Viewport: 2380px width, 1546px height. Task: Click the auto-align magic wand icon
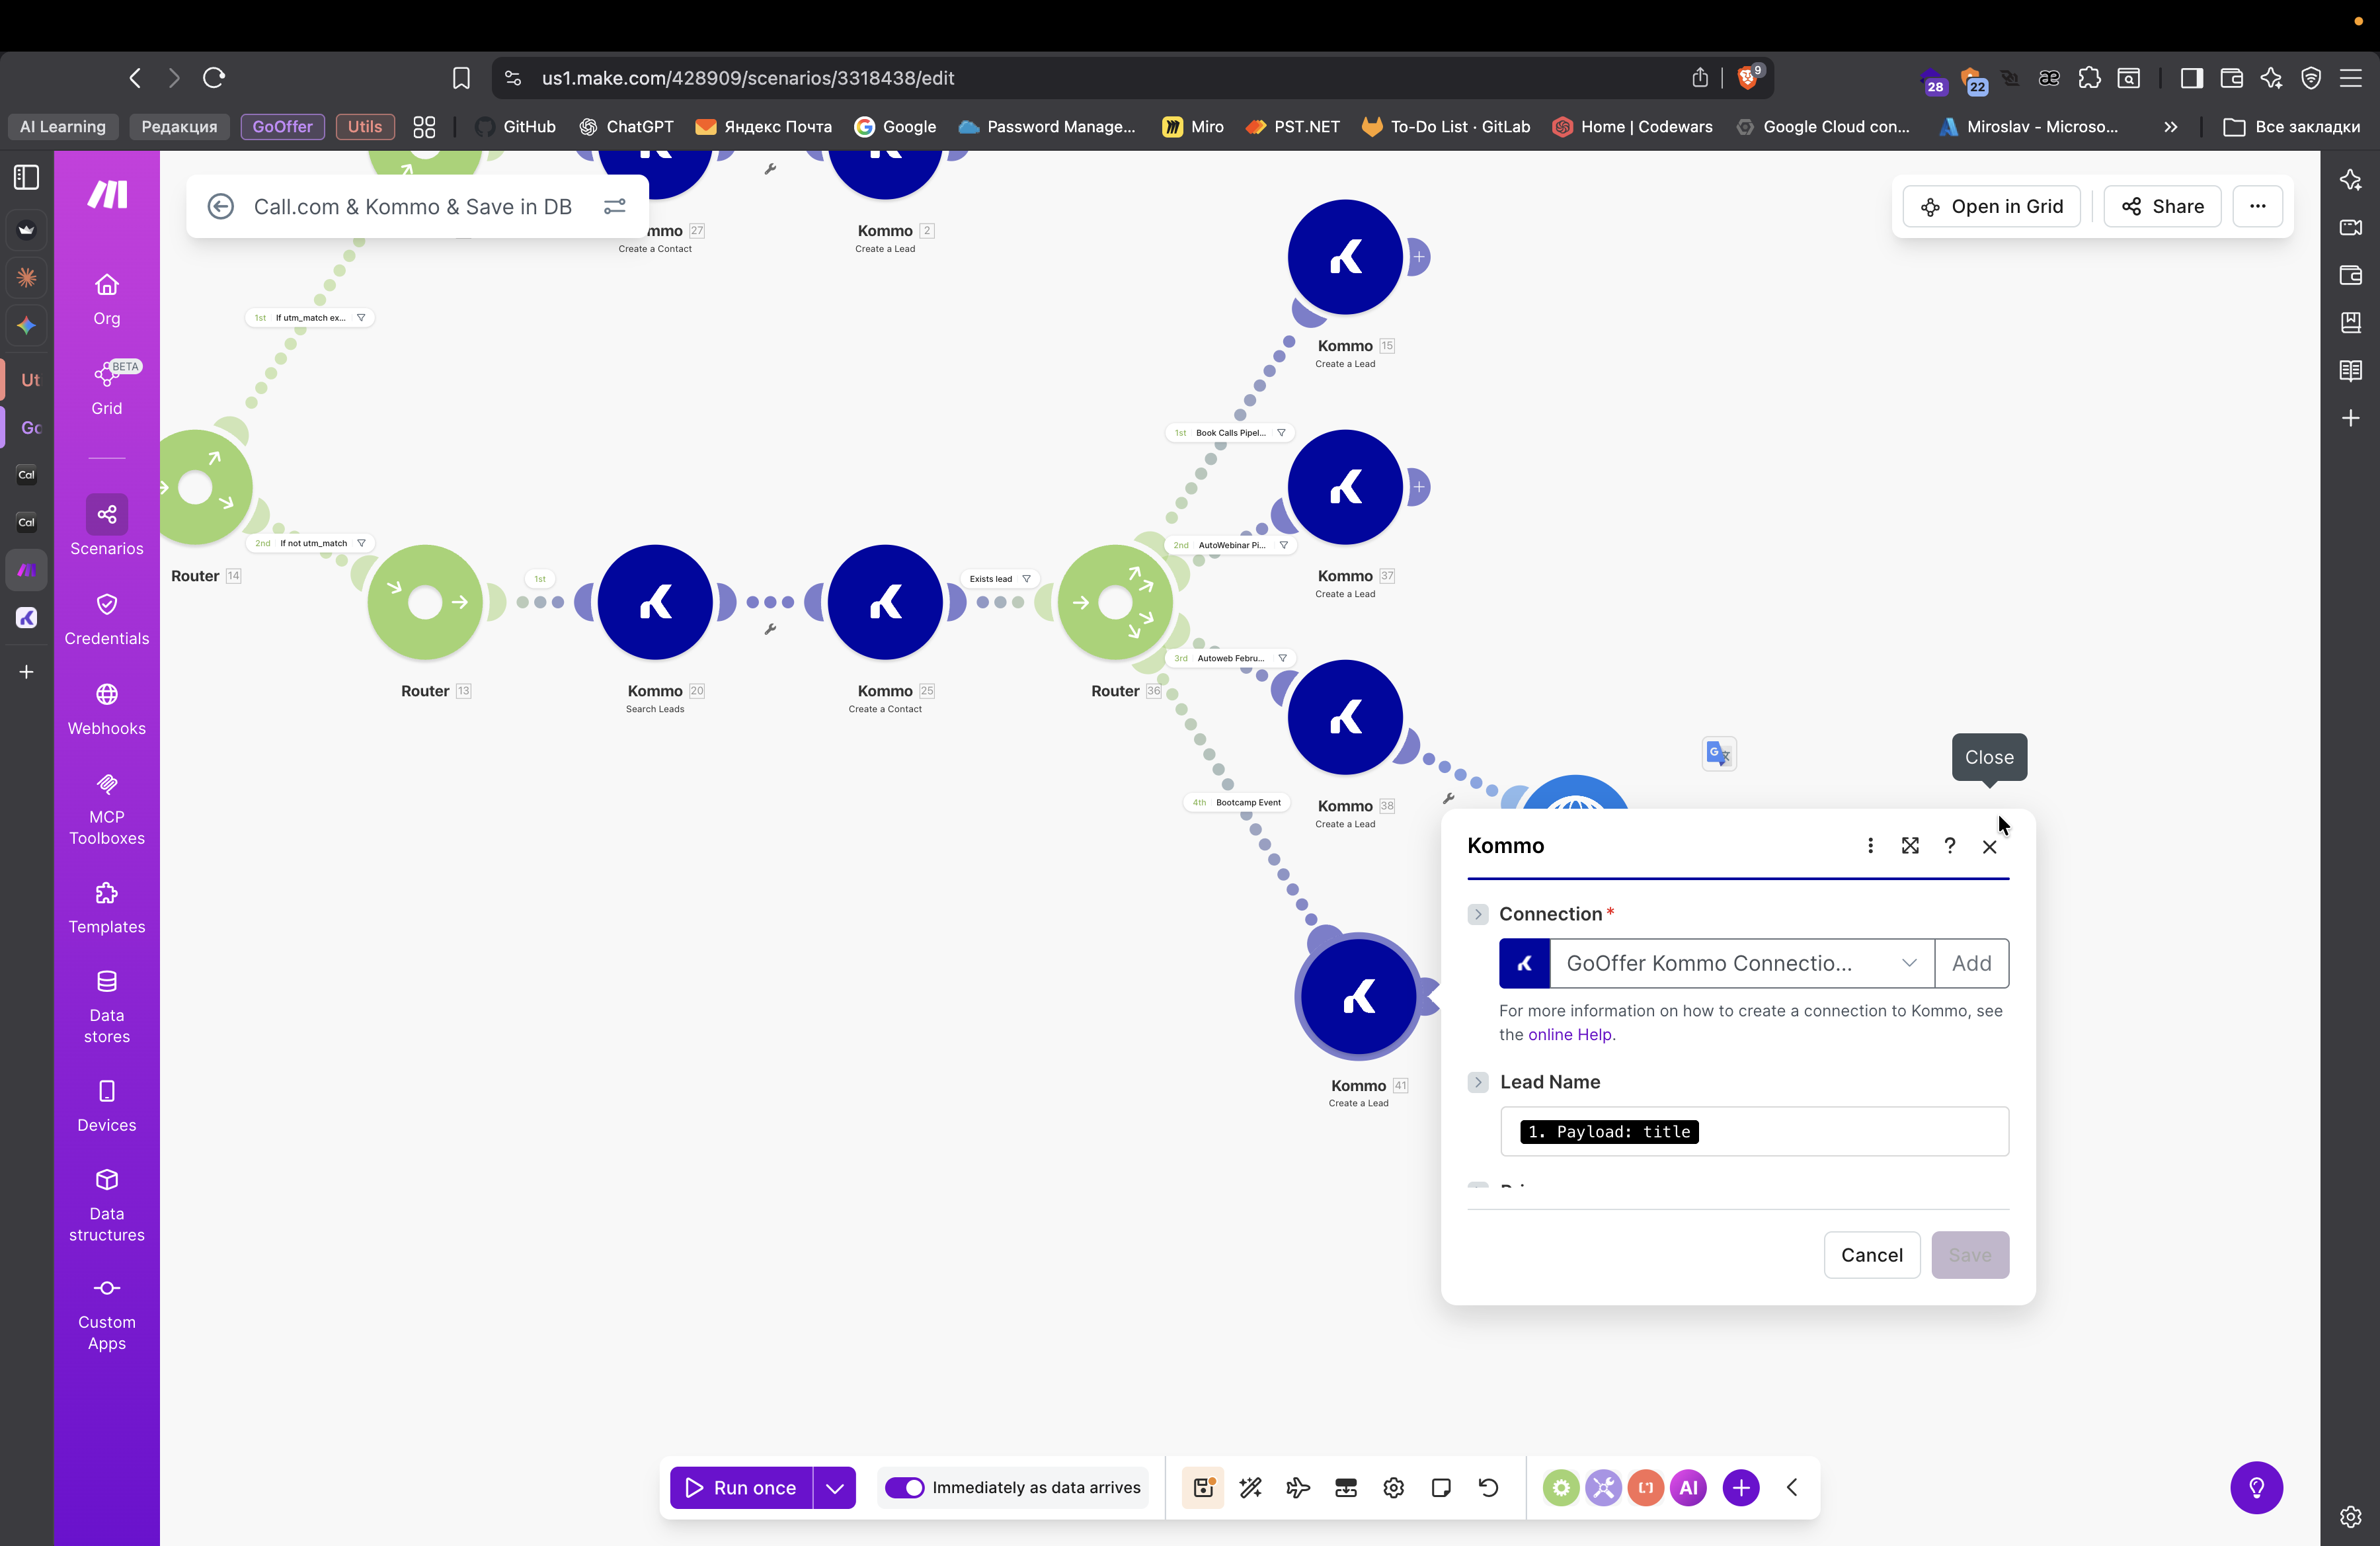(1250, 1487)
